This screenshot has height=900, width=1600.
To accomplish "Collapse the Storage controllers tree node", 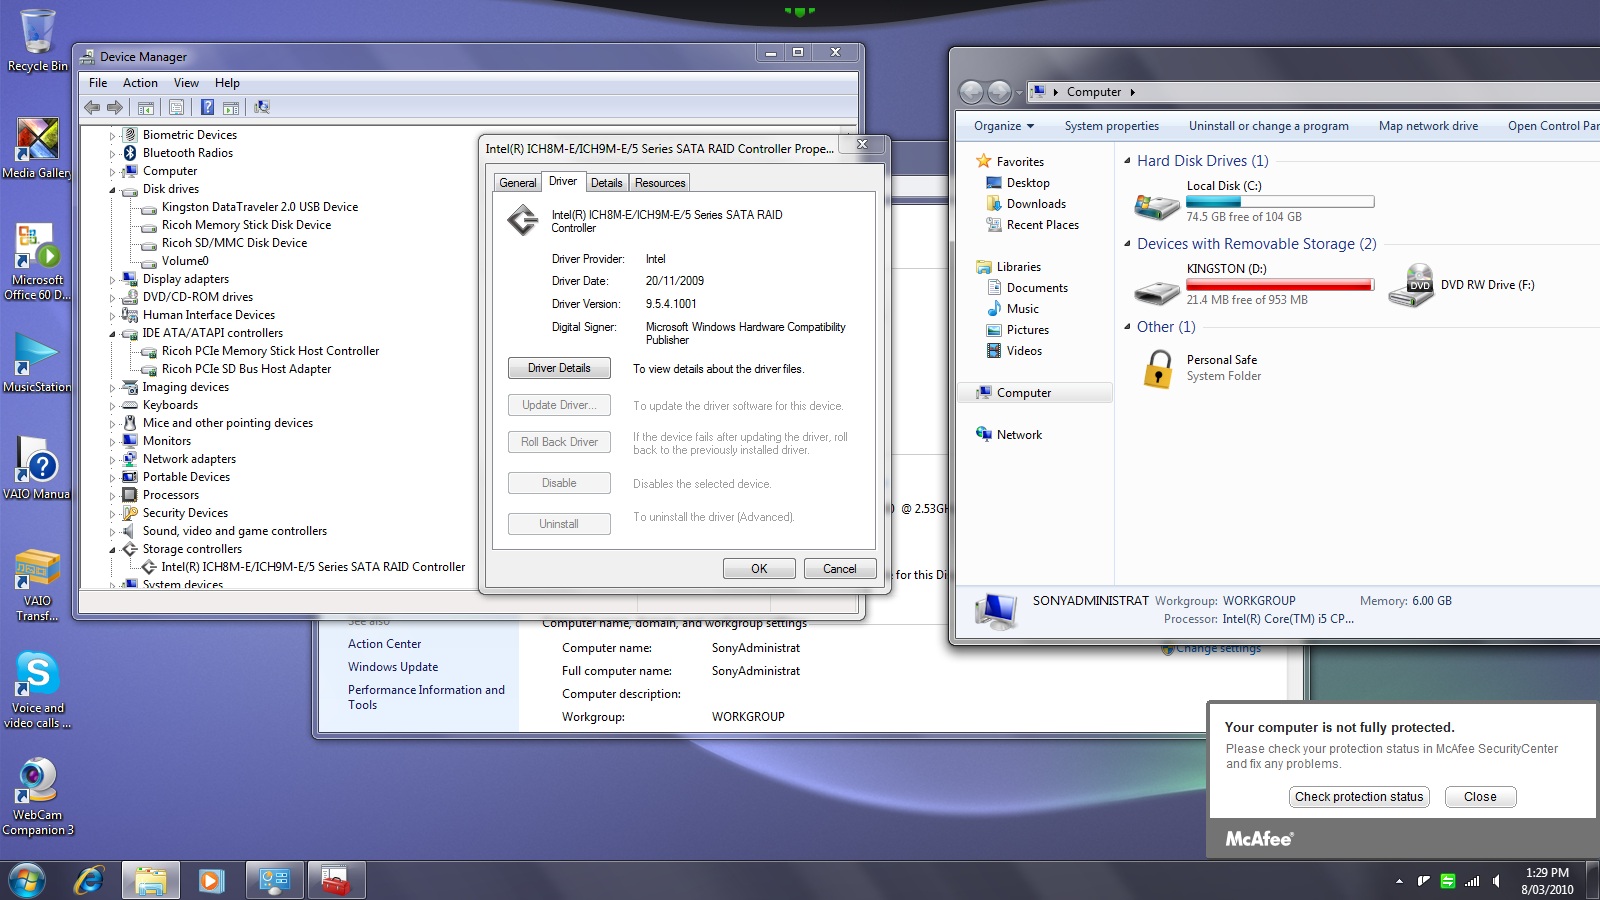I will tap(112, 550).
